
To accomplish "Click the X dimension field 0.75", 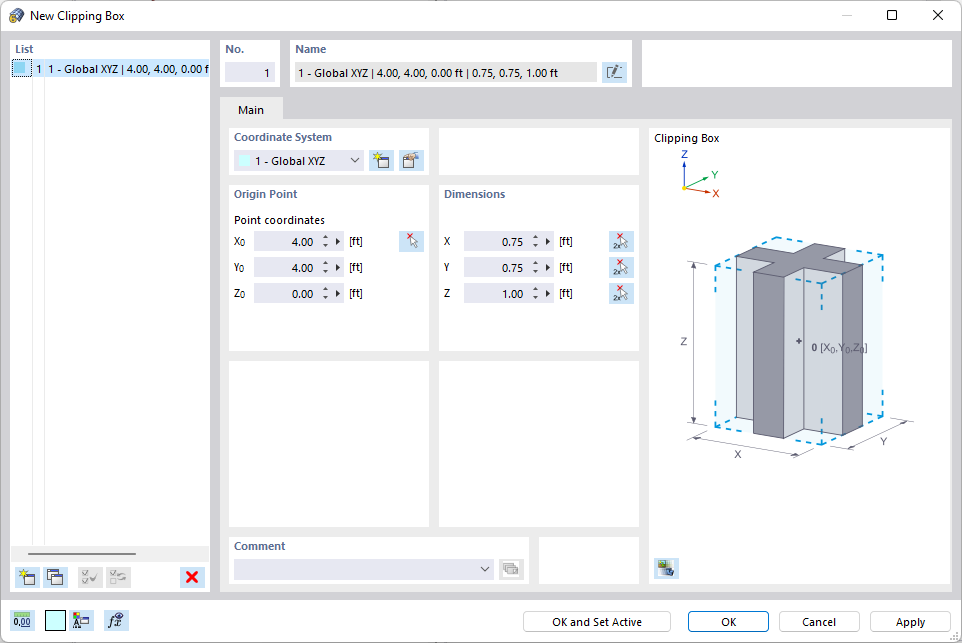I will click(496, 242).
